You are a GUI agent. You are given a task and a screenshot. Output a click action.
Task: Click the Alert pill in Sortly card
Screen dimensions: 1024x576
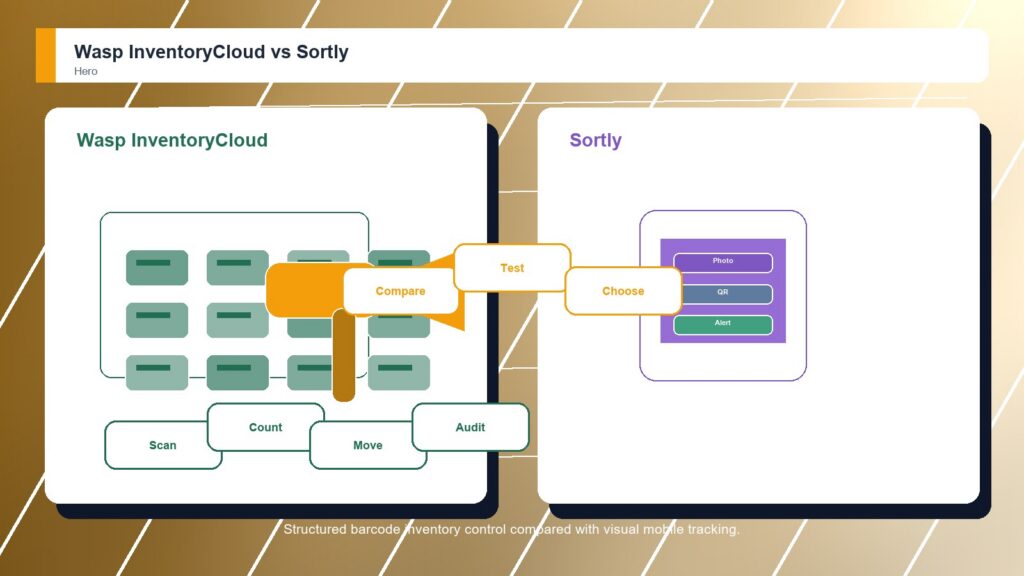tap(723, 325)
